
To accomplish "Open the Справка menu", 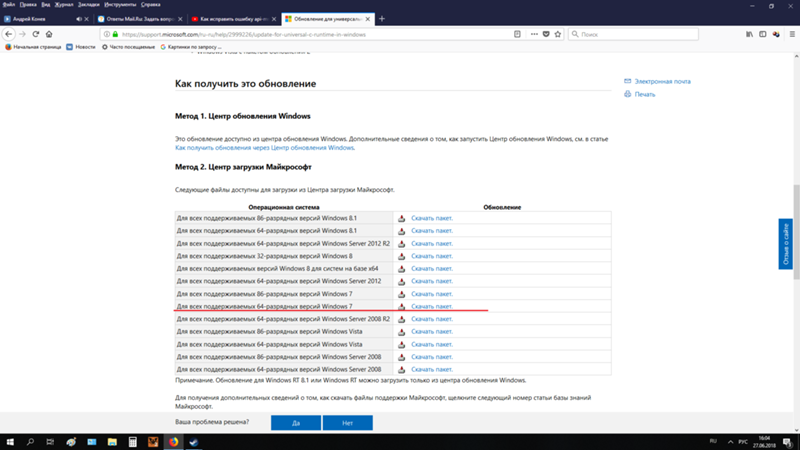I will click(151, 5).
